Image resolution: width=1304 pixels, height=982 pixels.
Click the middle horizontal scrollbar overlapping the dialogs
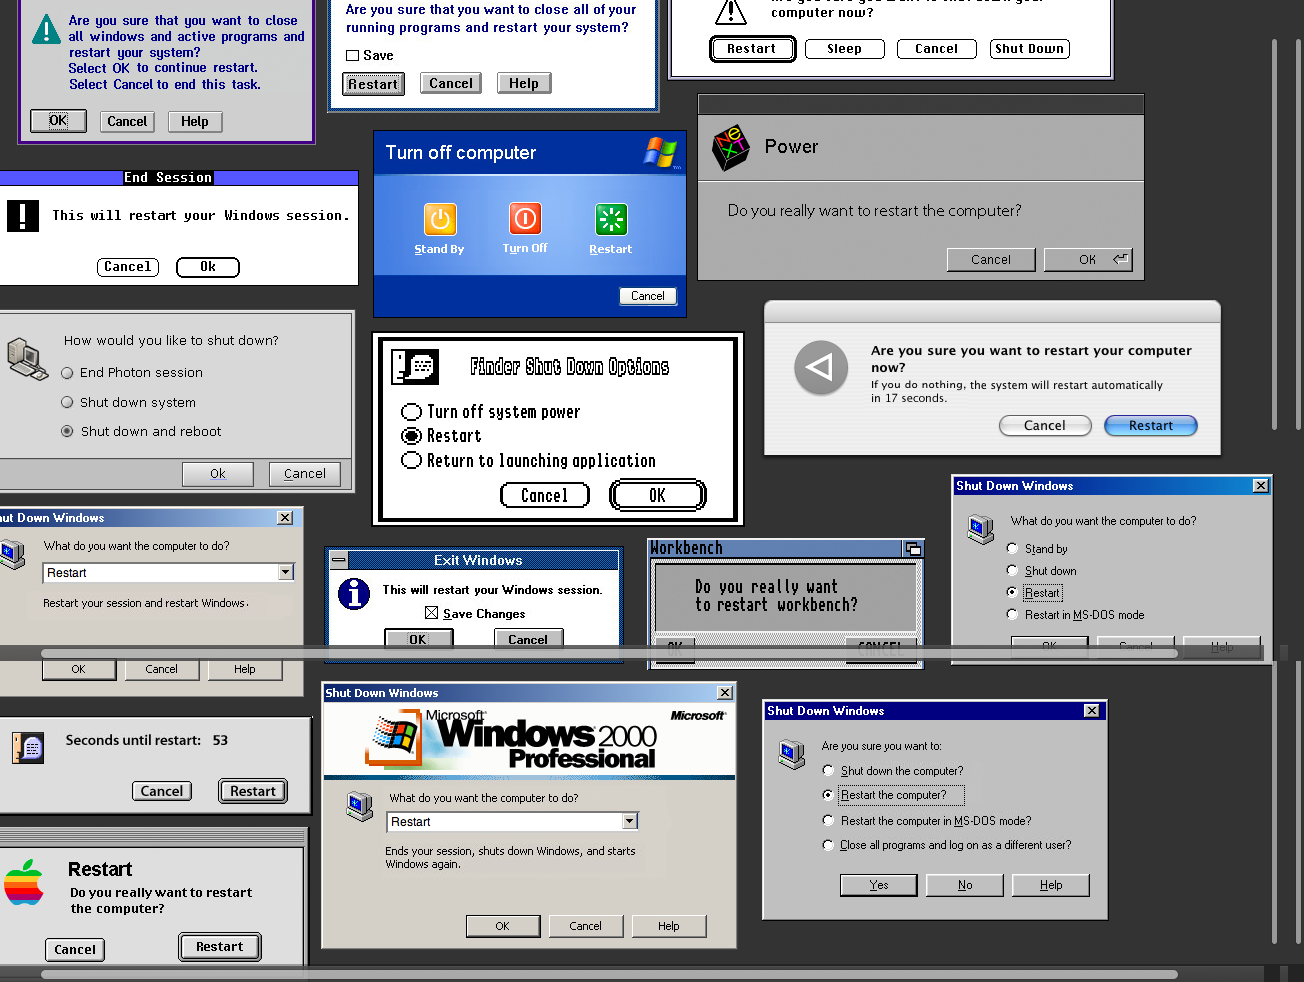[610, 653]
